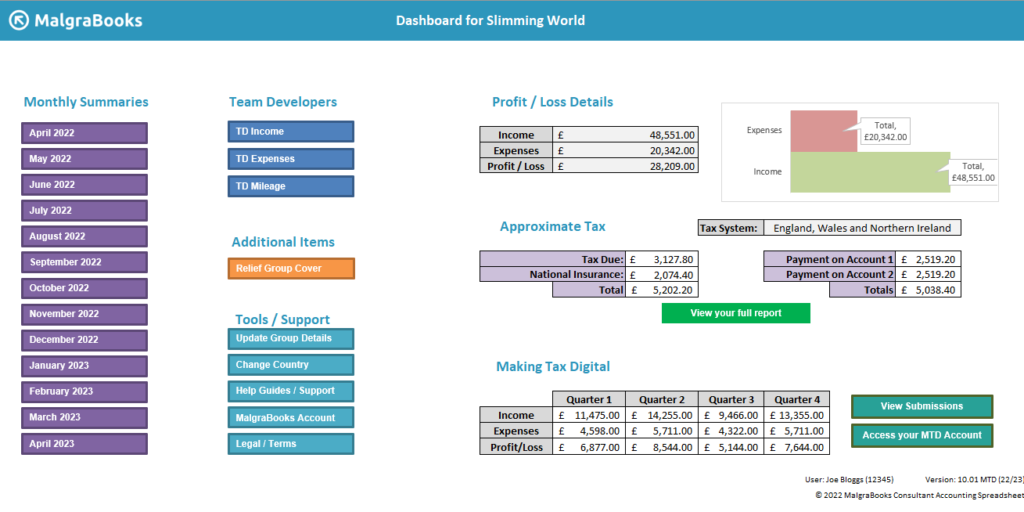
Task: Click the Quarter 3 column header
Action: tap(731, 399)
